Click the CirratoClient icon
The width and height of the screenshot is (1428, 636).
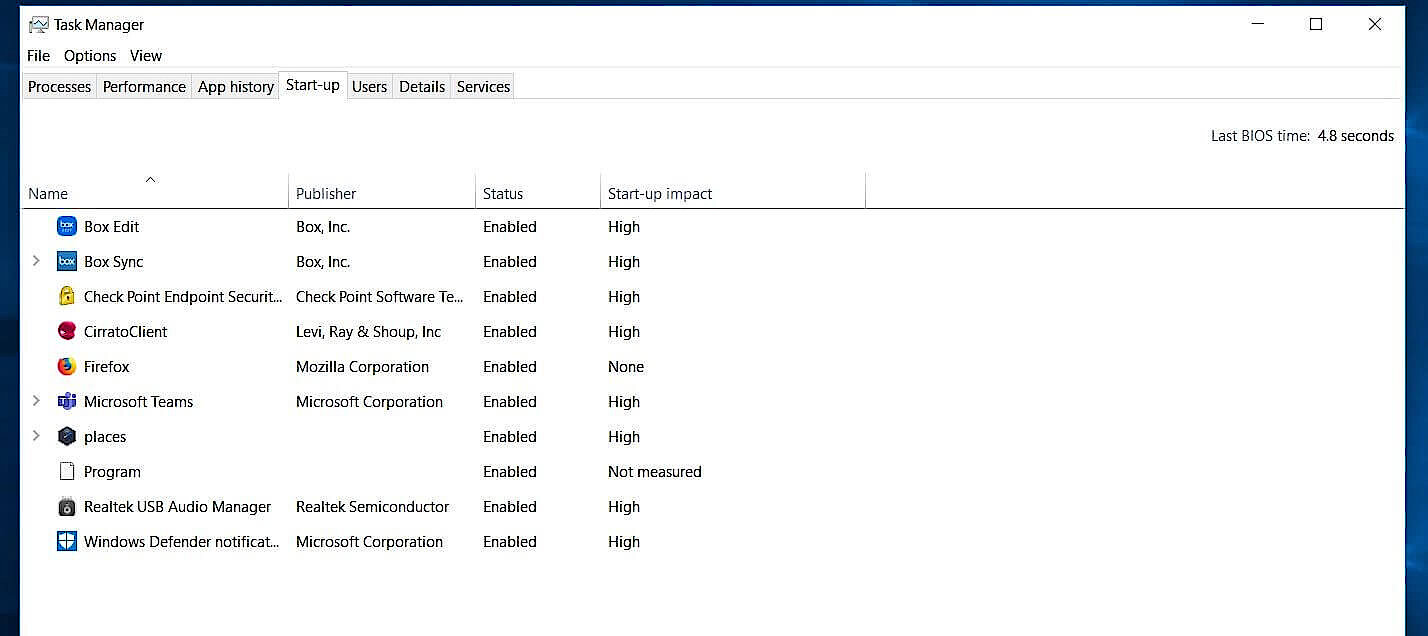click(66, 331)
